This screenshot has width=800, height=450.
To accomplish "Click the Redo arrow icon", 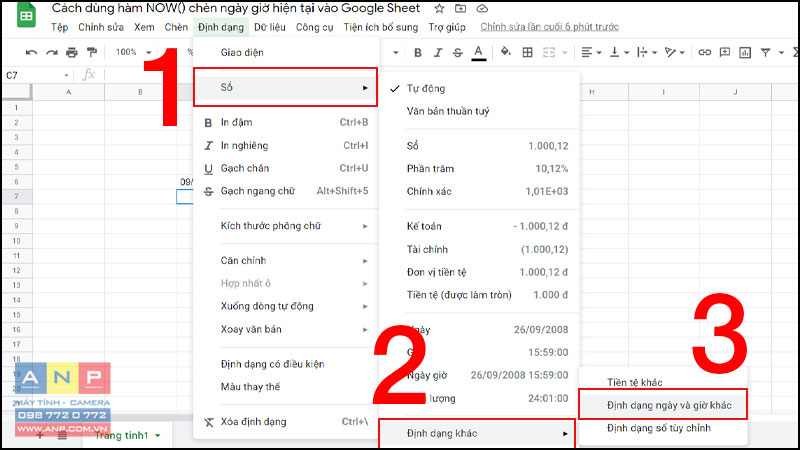I will coord(52,52).
